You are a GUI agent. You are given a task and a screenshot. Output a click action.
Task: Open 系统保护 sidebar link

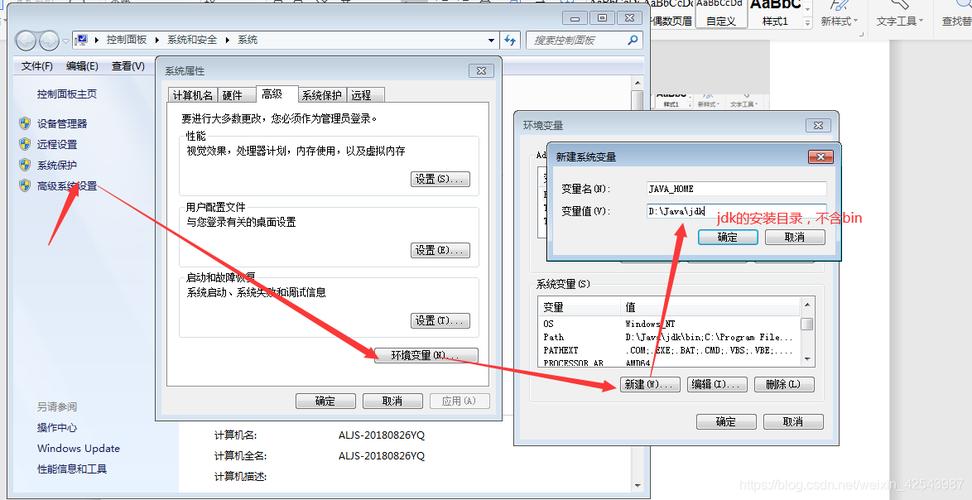pyautogui.click(x=57, y=165)
